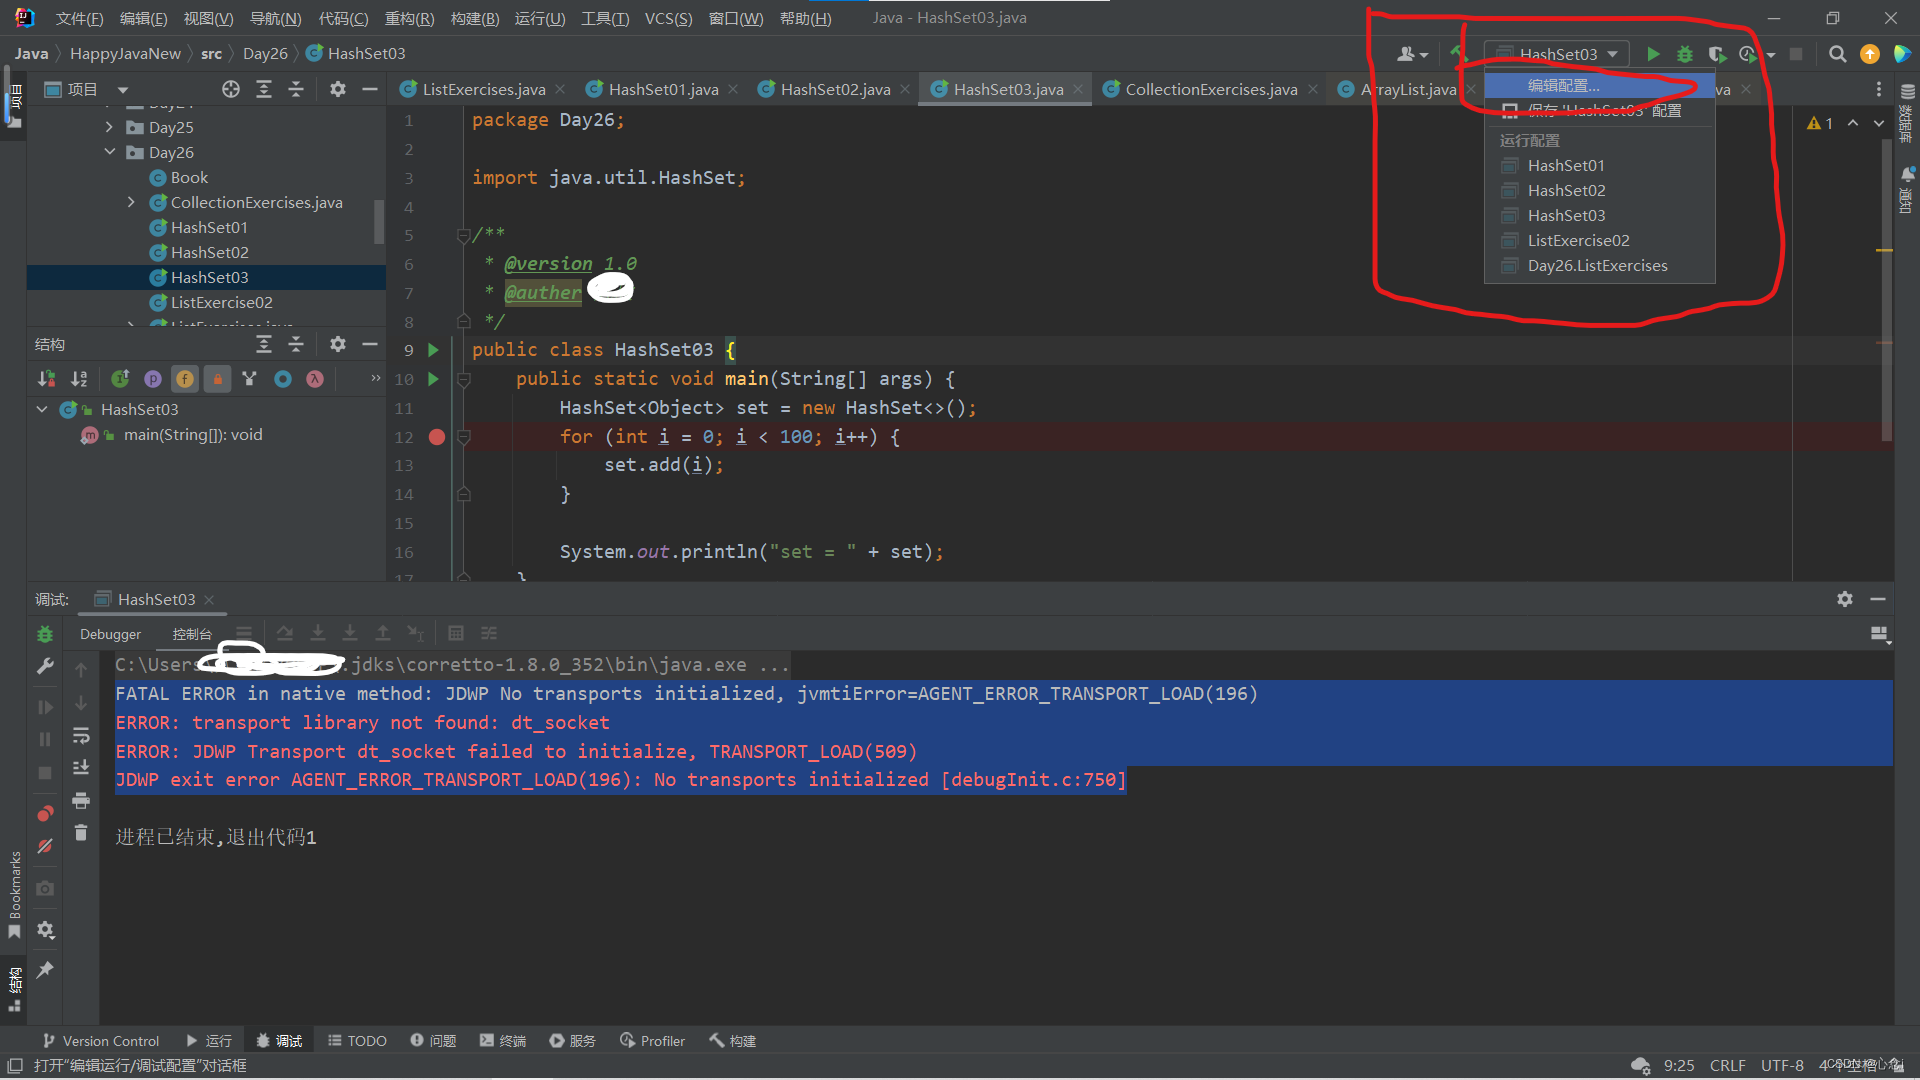Toggle the breakpoint on line 12
The image size is (1920, 1080).
click(437, 437)
